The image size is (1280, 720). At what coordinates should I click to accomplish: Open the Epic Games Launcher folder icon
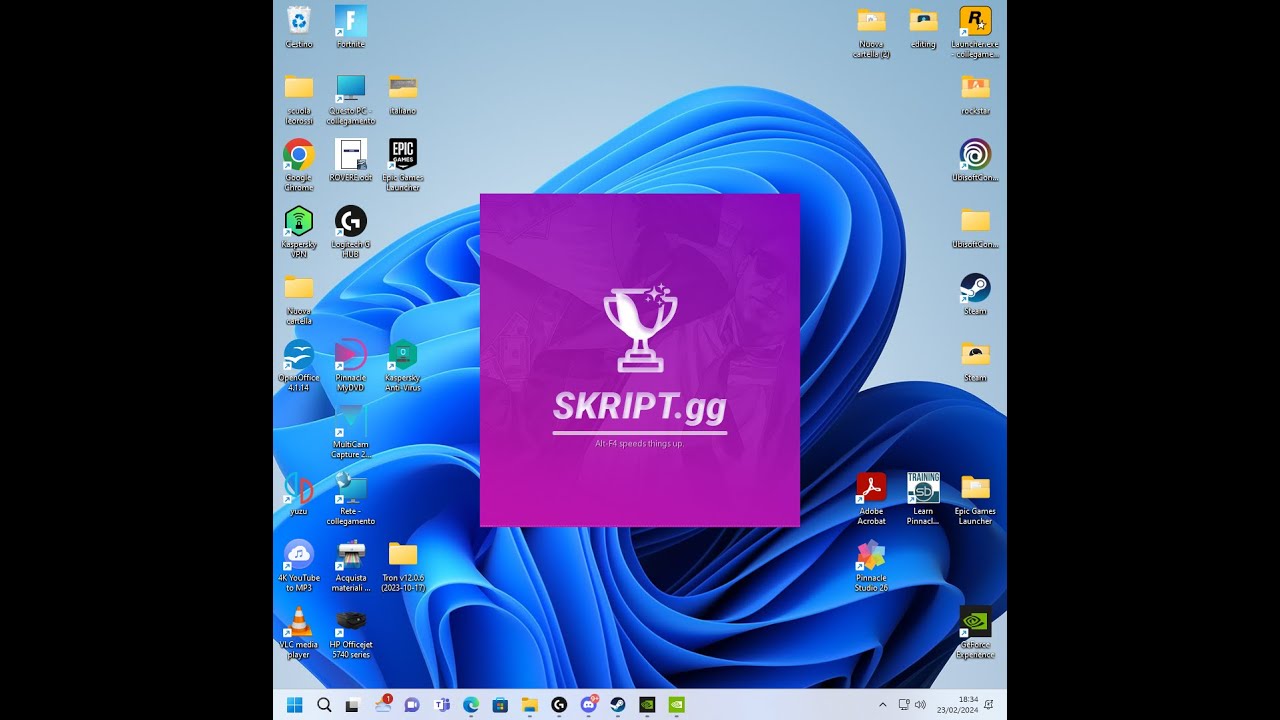click(x=975, y=499)
